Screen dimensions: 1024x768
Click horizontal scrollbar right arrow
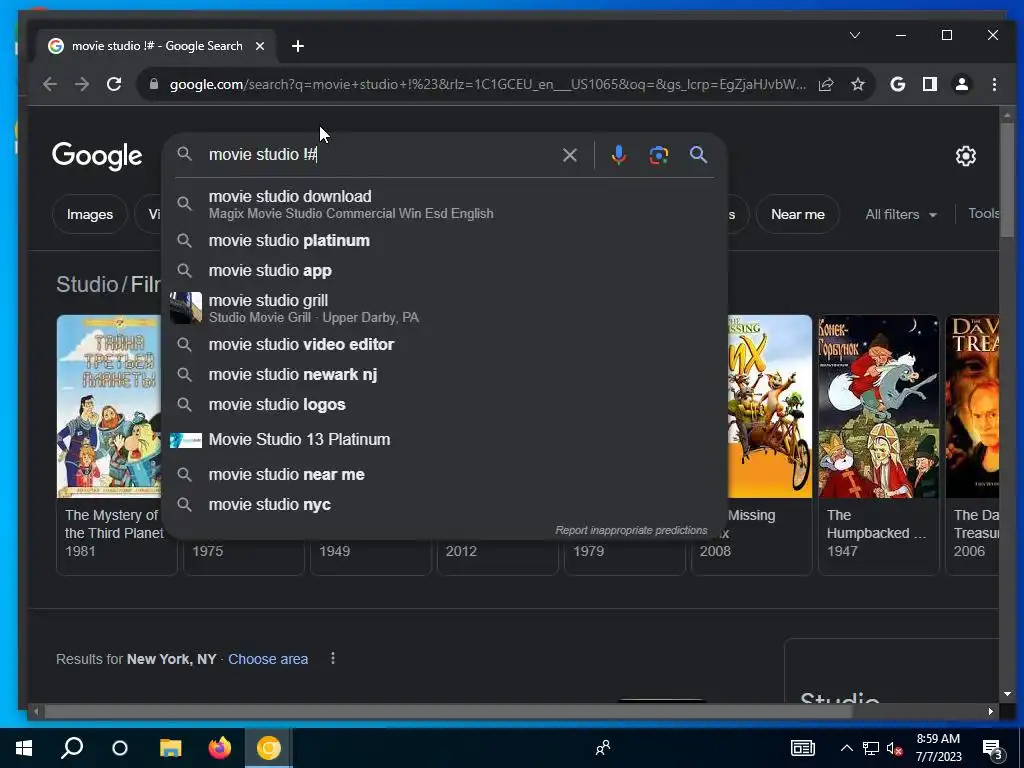(x=991, y=712)
